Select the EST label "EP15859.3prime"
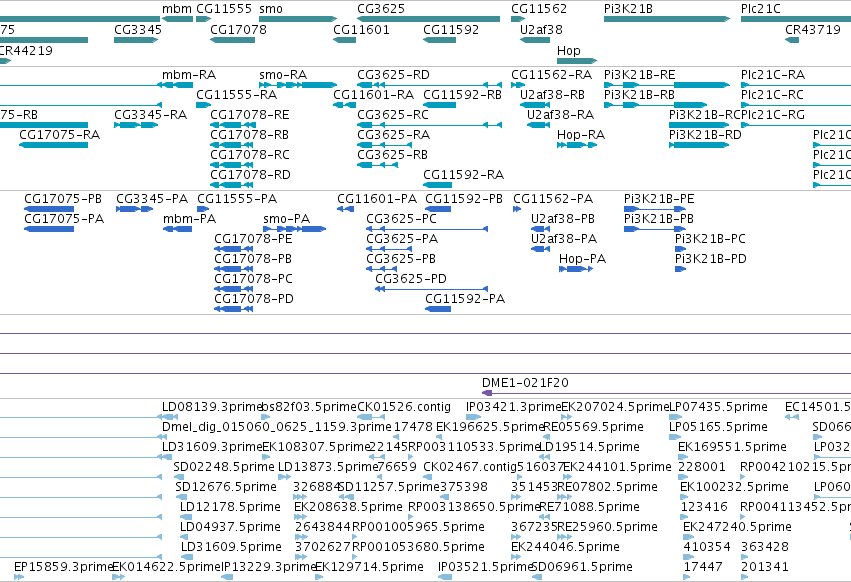The image size is (851, 582). pyautogui.click(x=63, y=567)
